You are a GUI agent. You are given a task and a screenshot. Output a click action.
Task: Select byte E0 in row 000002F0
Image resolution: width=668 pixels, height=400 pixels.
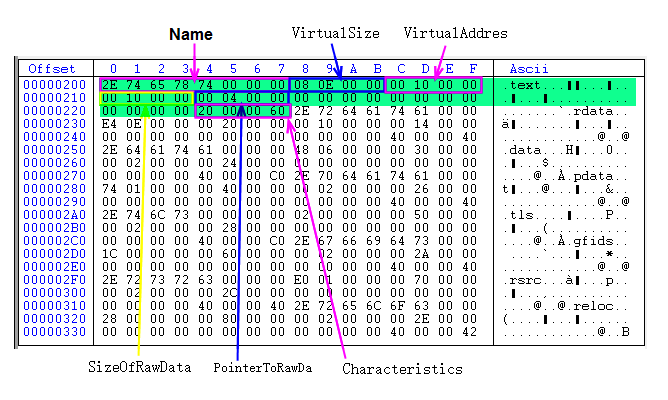pyautogui.click(x=302, y=280)
